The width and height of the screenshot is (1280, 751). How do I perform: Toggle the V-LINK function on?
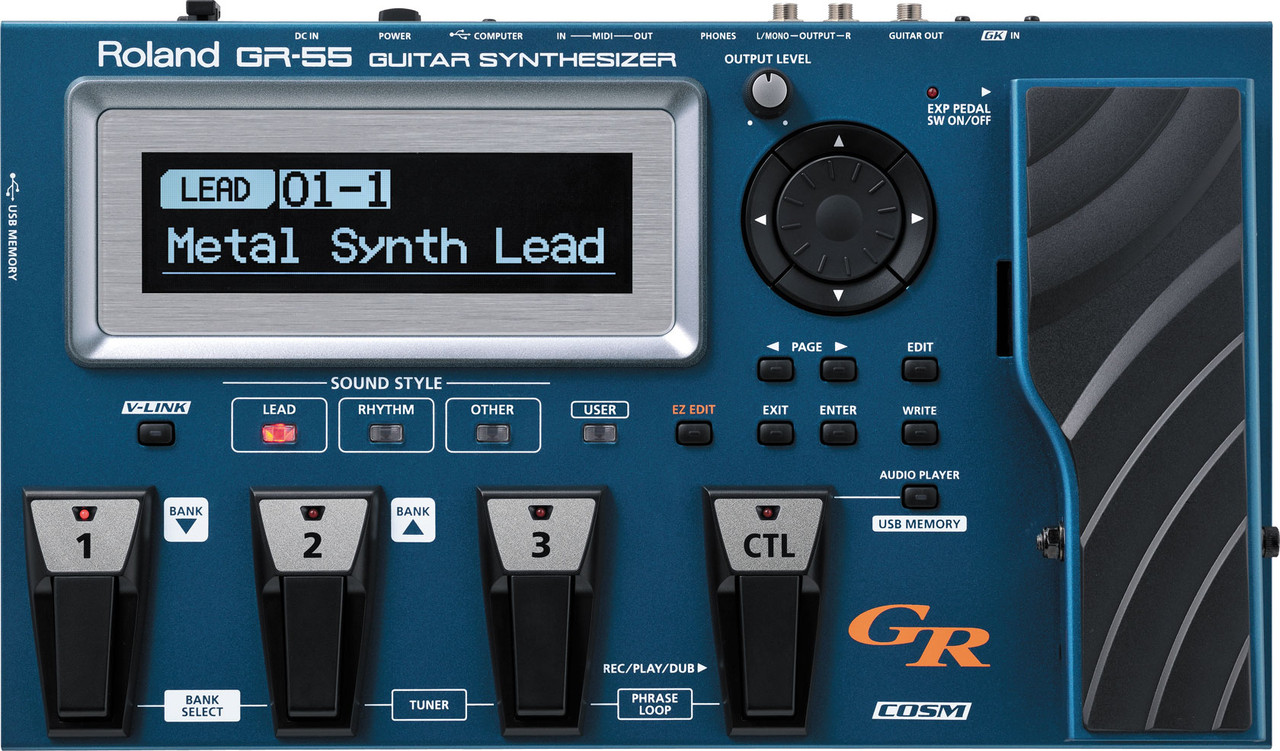(157, 432)
